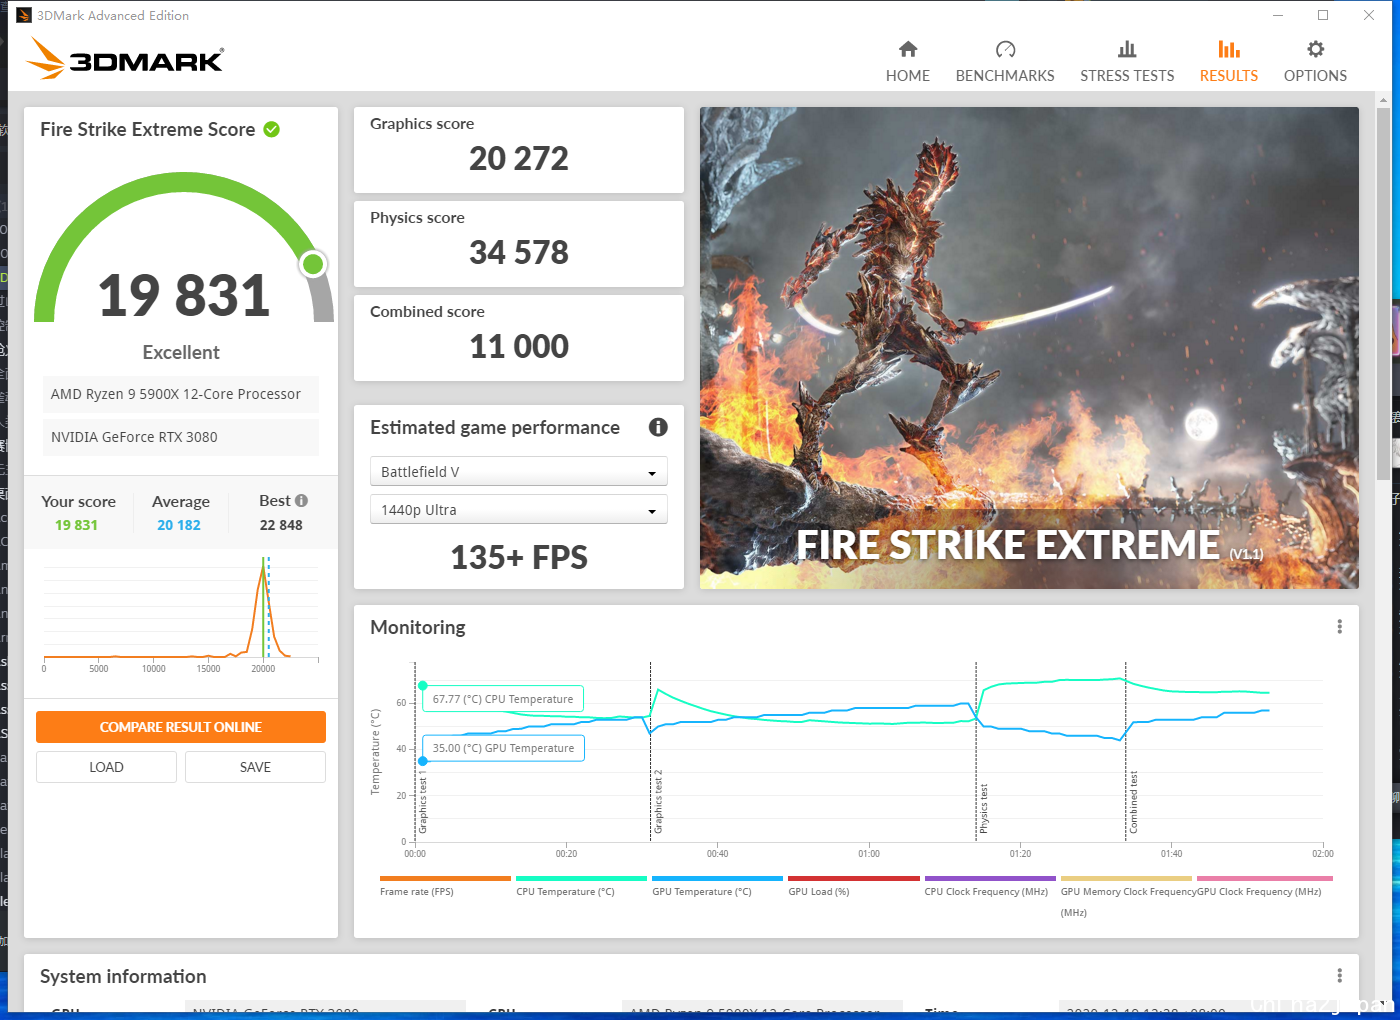Click the Graphics test 2 marker line
1400x1020 pixels.
coord(651,750)
